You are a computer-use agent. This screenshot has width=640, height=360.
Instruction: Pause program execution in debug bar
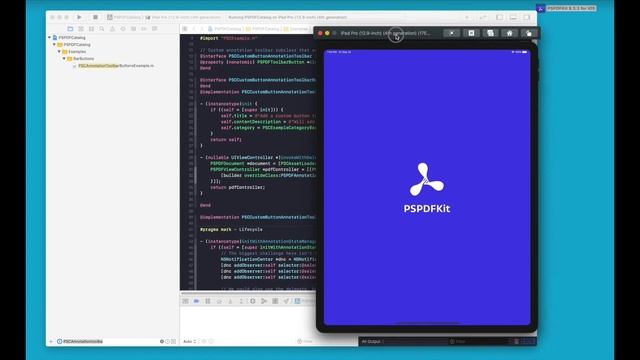coord(208,301)
